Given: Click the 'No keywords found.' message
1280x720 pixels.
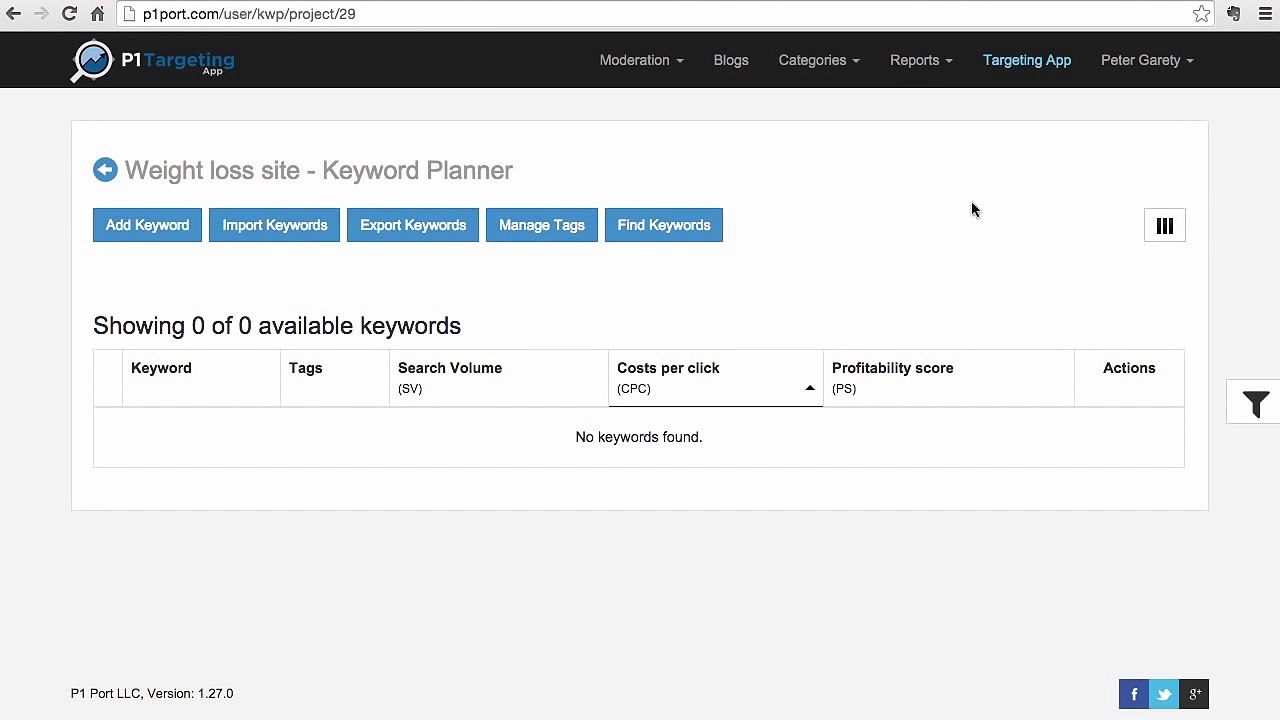Looking at the screenshot, I should click(639, 437).
